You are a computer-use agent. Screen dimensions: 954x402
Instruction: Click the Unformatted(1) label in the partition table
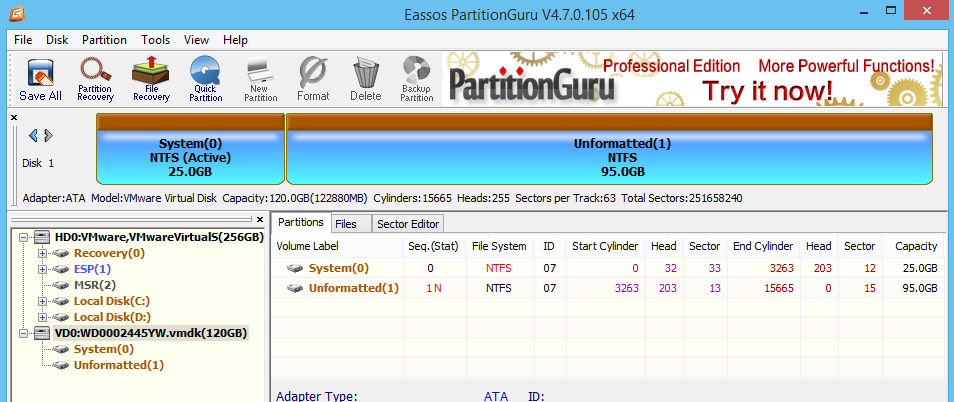(353, 288)
